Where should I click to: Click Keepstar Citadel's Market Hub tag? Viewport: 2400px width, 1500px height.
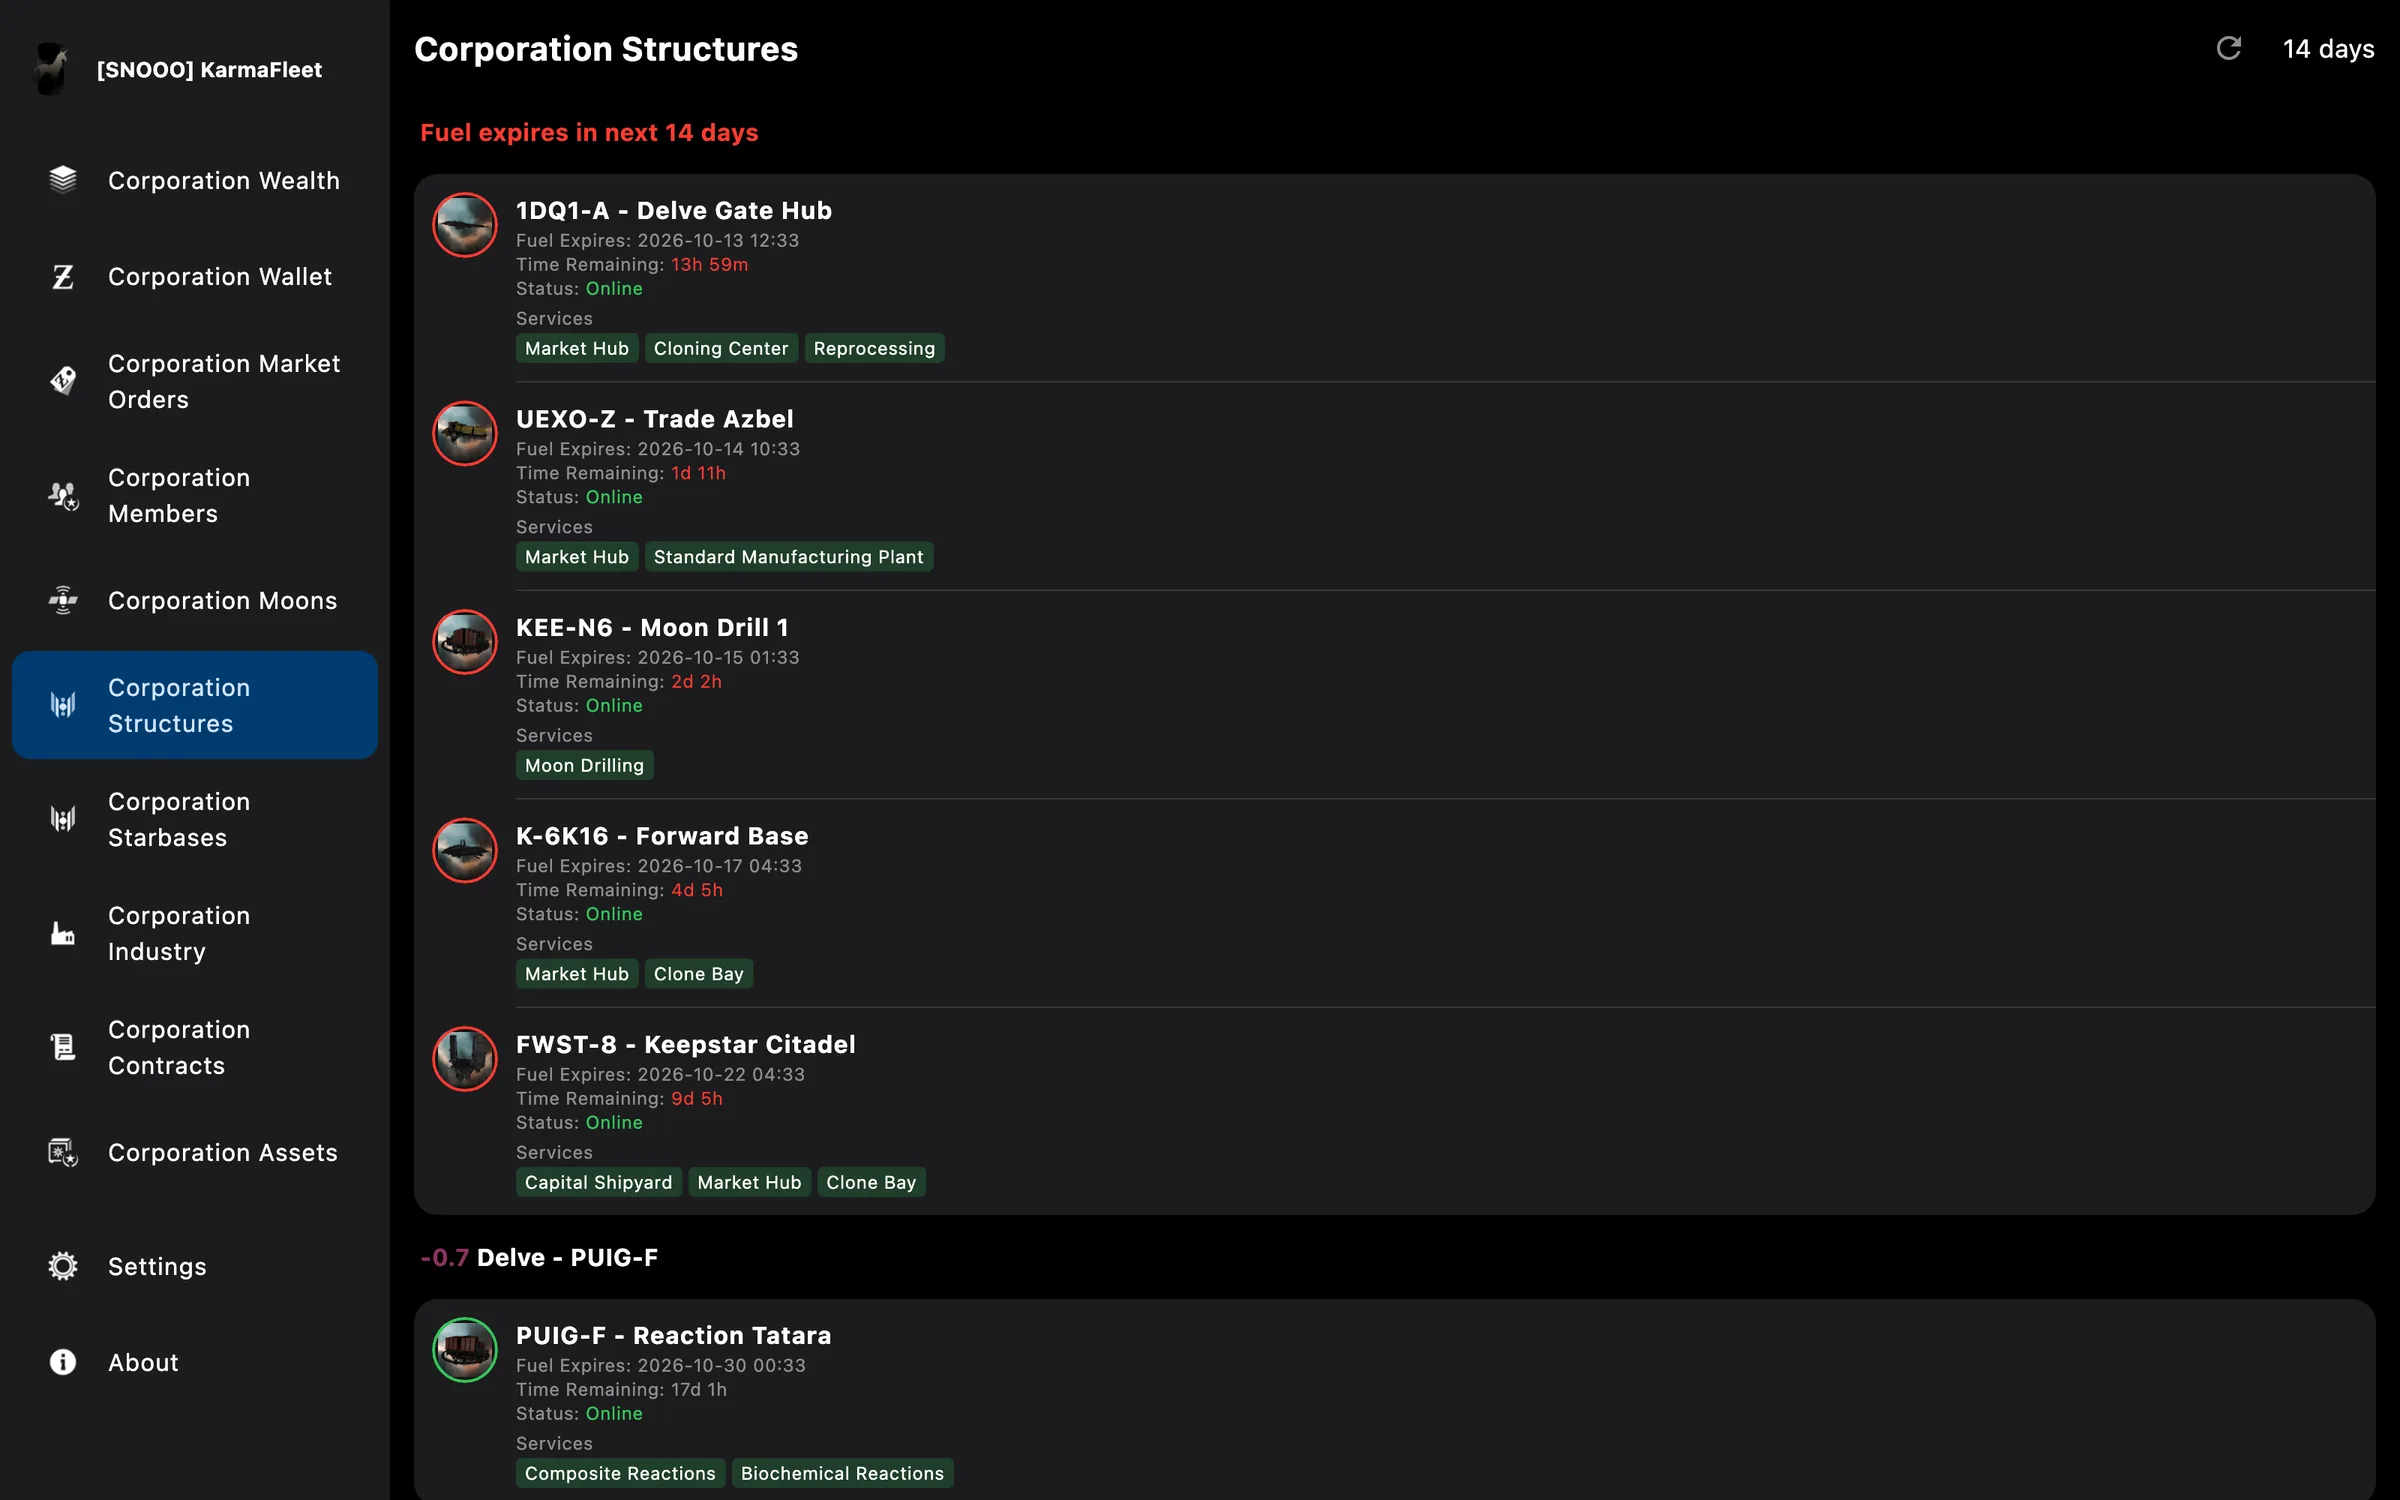[x=749, y=1182]
